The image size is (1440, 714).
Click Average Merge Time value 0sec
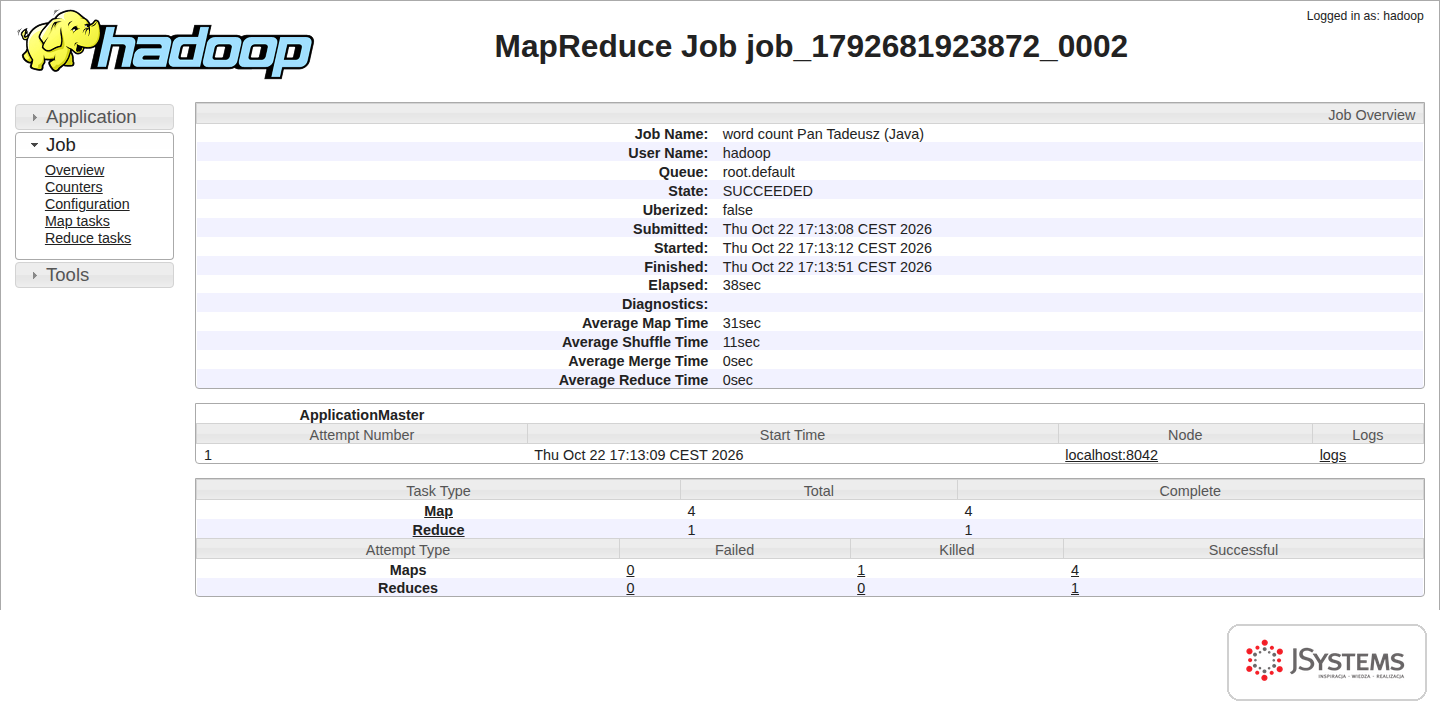click(x=738, y=361)
